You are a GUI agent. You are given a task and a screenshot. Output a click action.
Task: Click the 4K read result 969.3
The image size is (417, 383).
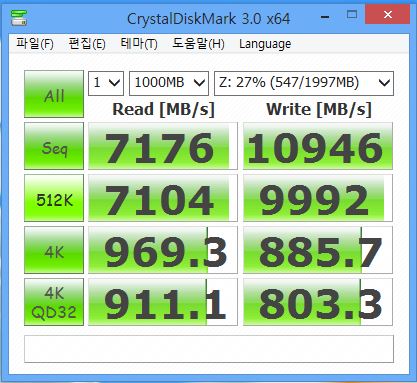163,250
